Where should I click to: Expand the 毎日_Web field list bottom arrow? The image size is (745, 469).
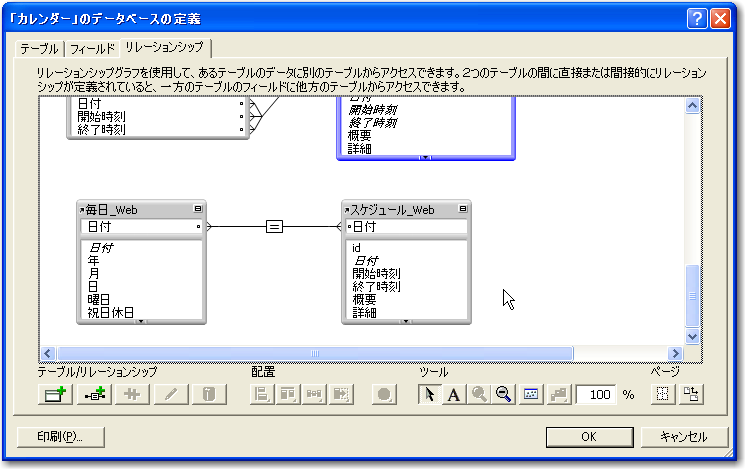coord(141,321)
